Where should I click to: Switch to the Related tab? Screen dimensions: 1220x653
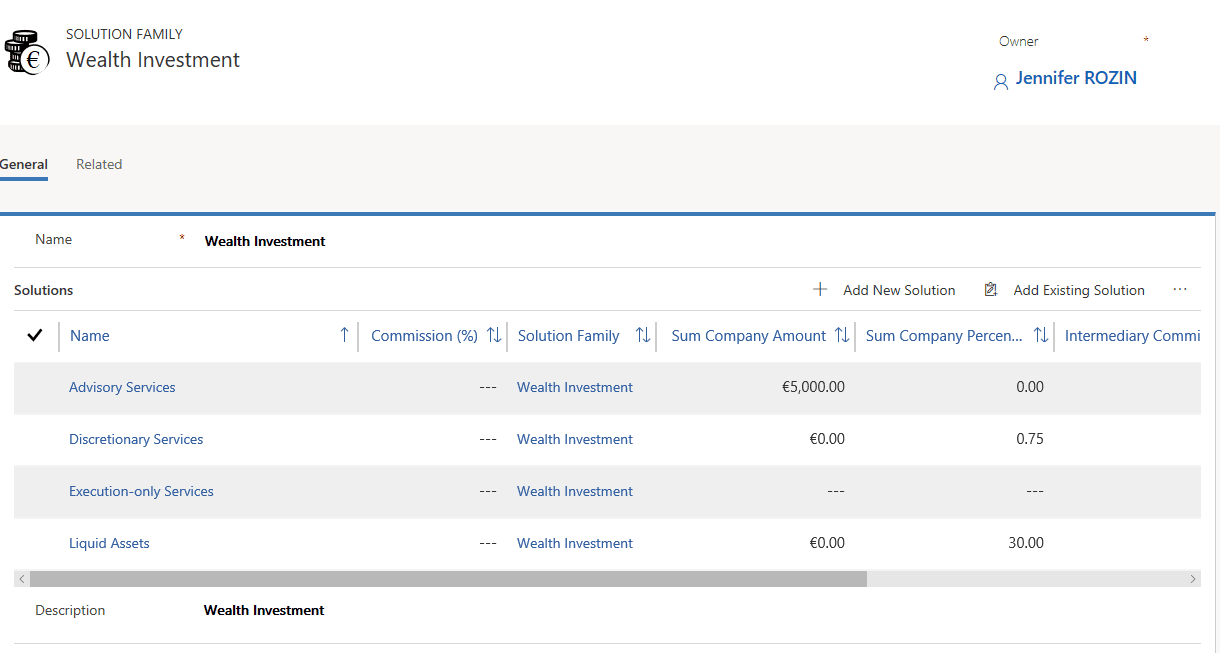(x=99, y=164)
